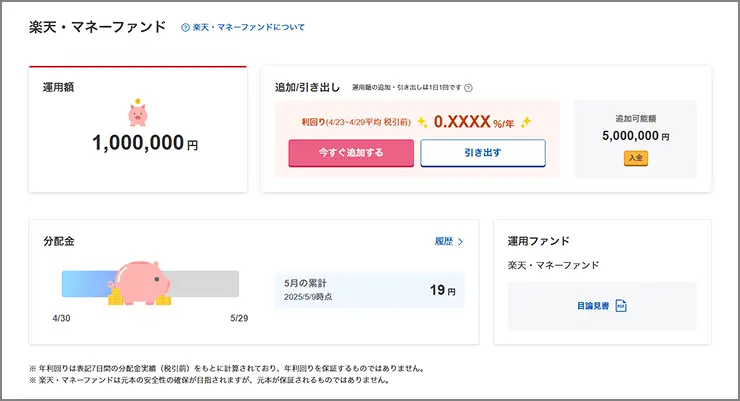Click the 追加/引き出し heading
The width and height of the screenshot is (740, 401).
tap(308, 87)
